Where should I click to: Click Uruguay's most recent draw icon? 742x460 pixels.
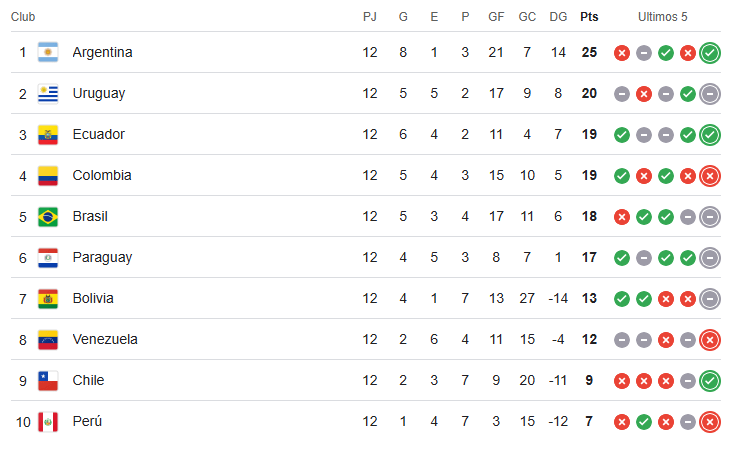click(710, 93)
